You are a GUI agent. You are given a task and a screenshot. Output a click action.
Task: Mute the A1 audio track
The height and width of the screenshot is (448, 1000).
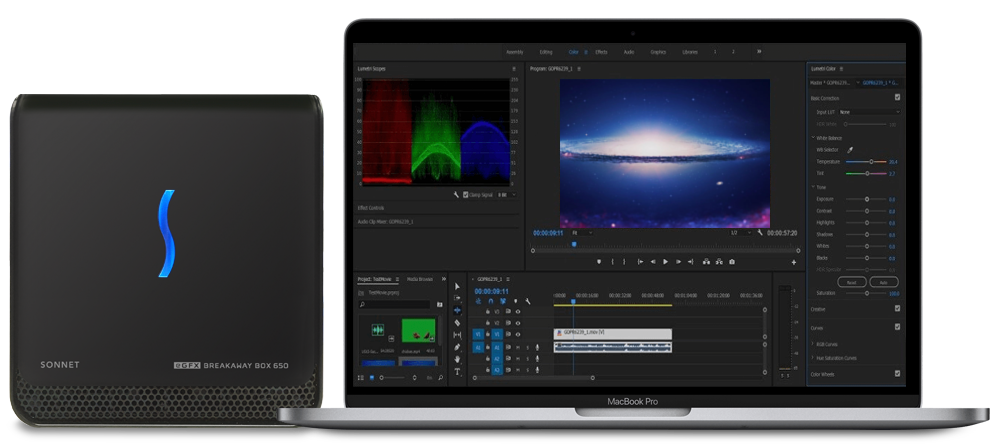[x=518, y=347]
